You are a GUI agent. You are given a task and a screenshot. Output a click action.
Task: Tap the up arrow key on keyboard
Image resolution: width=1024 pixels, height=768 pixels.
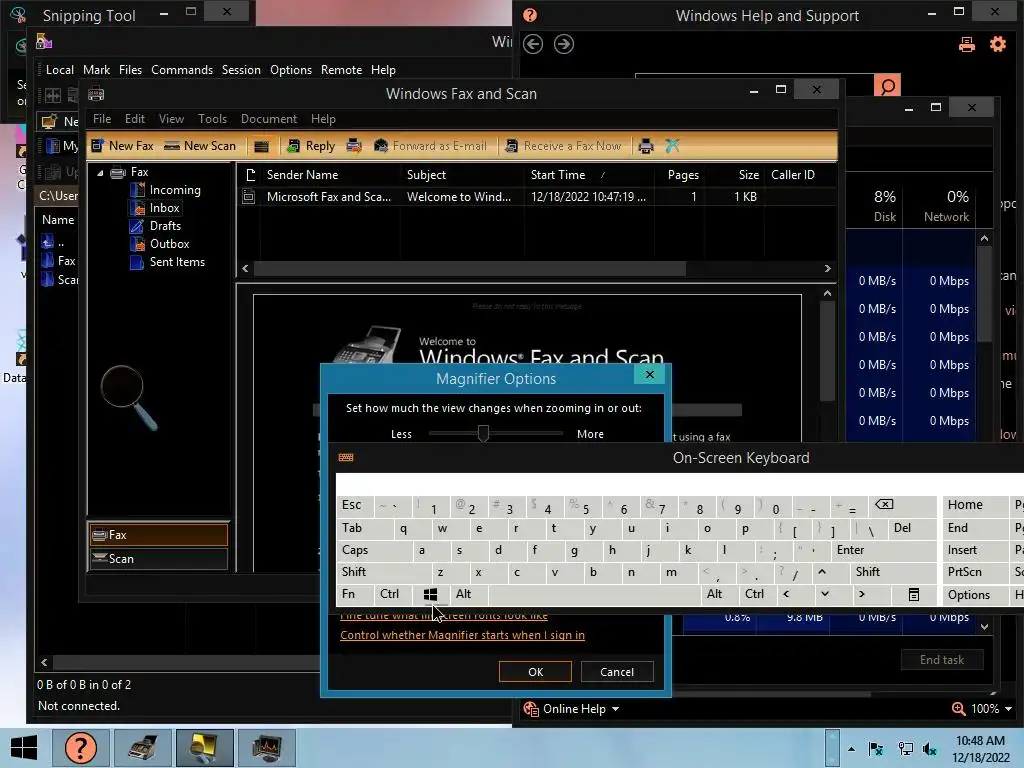click(x=822, y=572)
